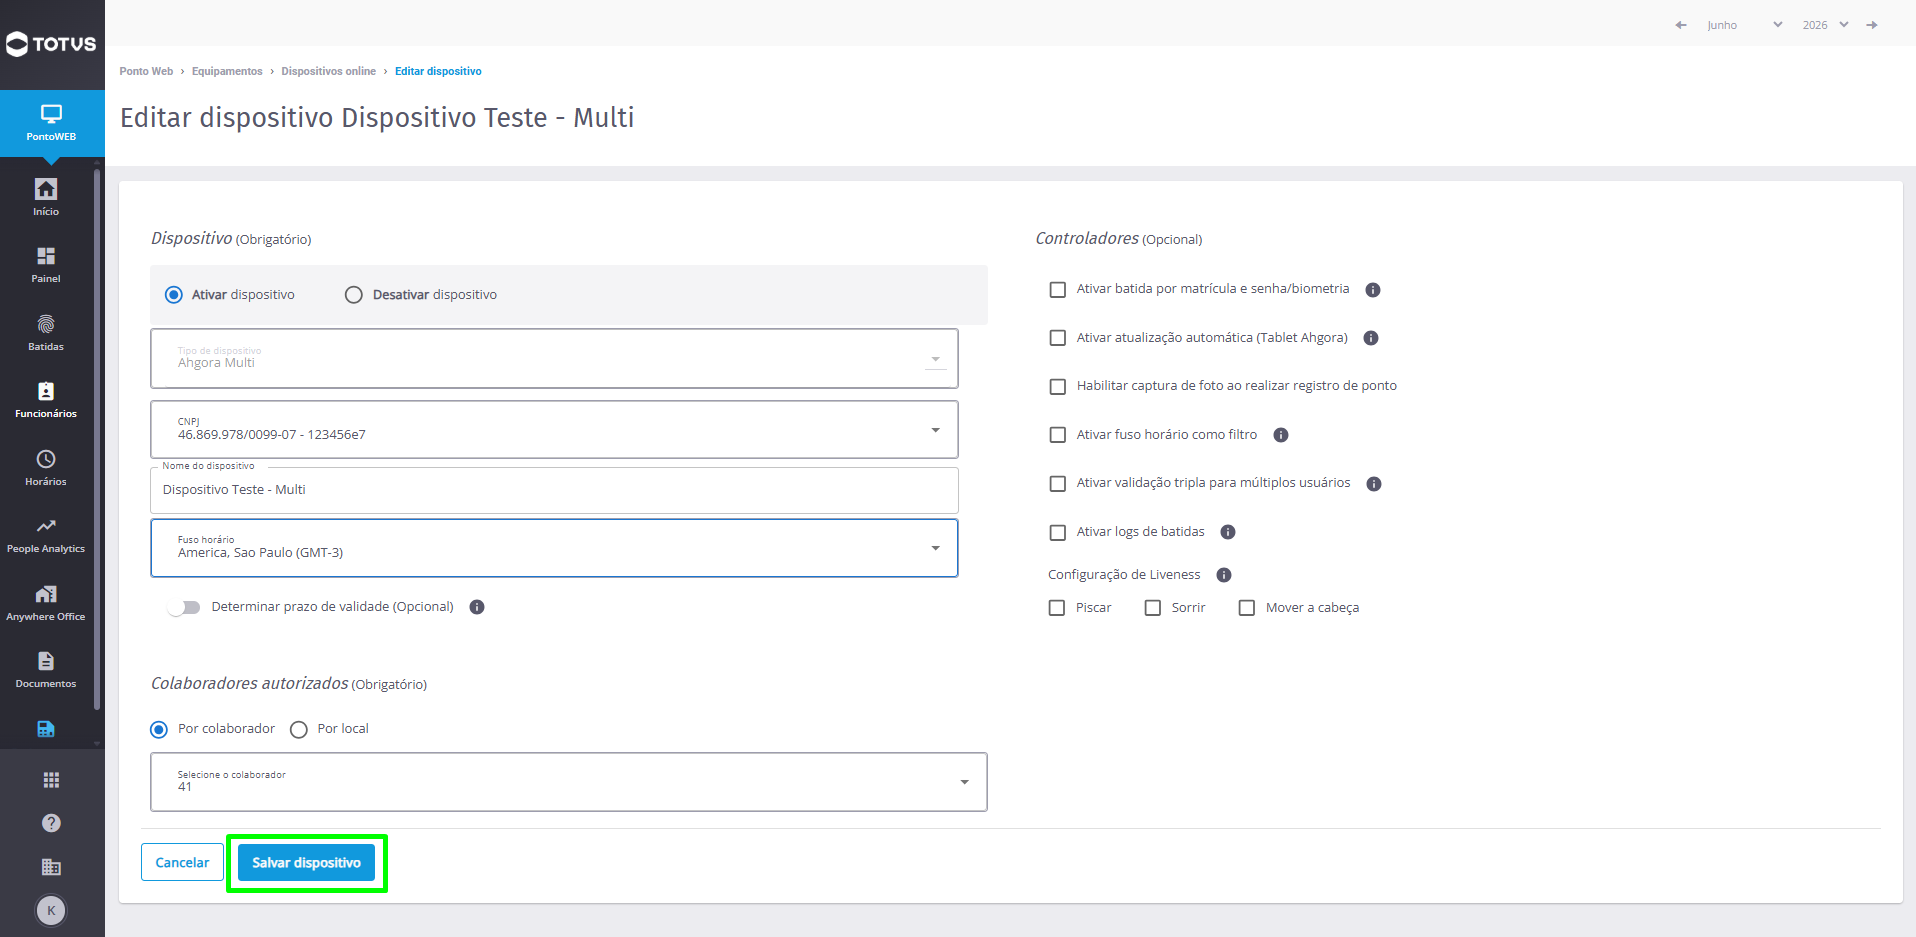1916x937 pixels.
Task: Check Ativar atualização automática (Tablet Ahgora)
Action: (1058, 338)
